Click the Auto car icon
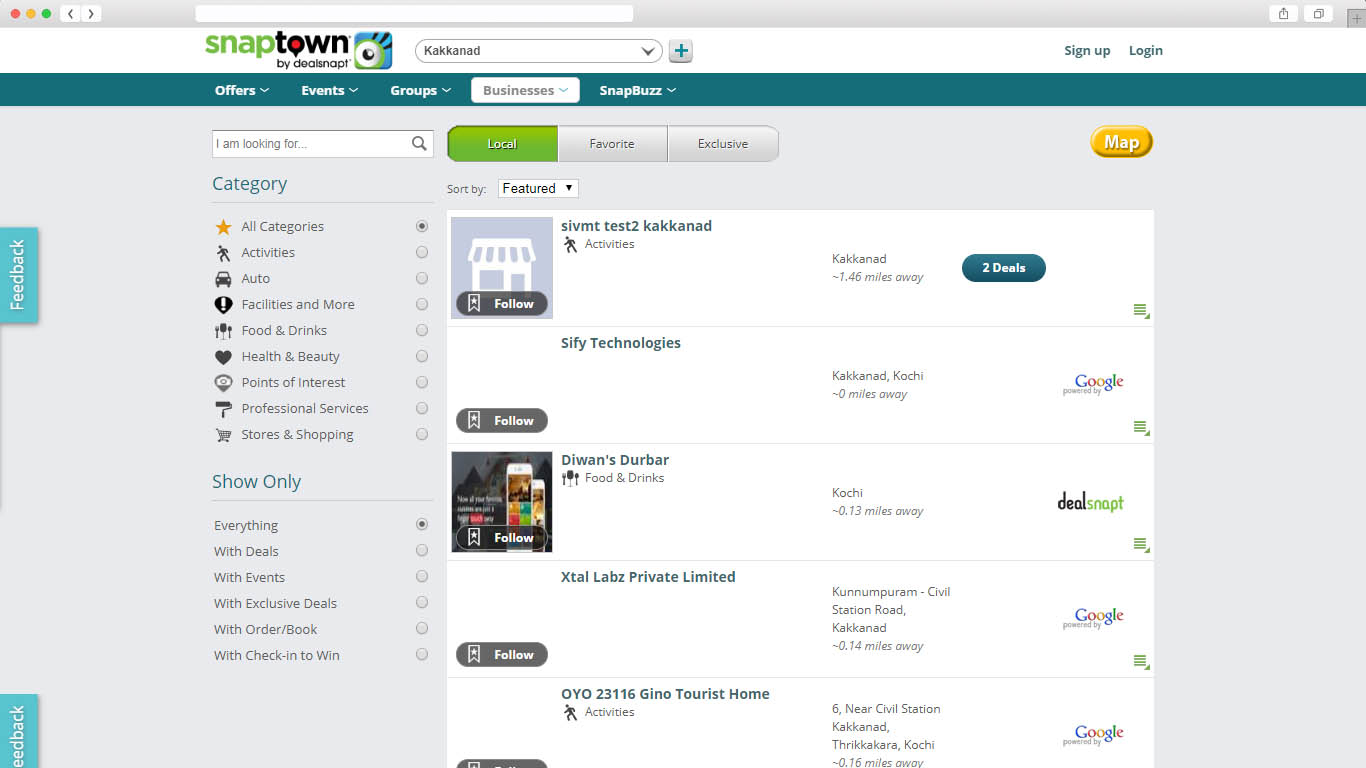 (223, 279)
